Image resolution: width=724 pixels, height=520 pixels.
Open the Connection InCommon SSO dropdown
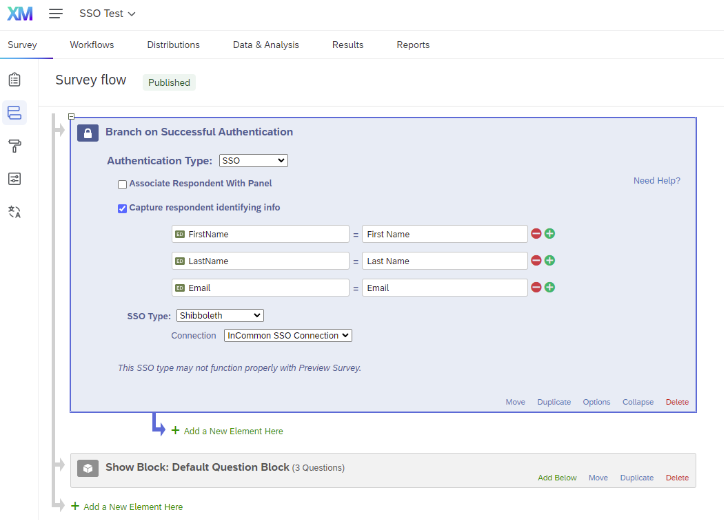(x=288, y=336)
